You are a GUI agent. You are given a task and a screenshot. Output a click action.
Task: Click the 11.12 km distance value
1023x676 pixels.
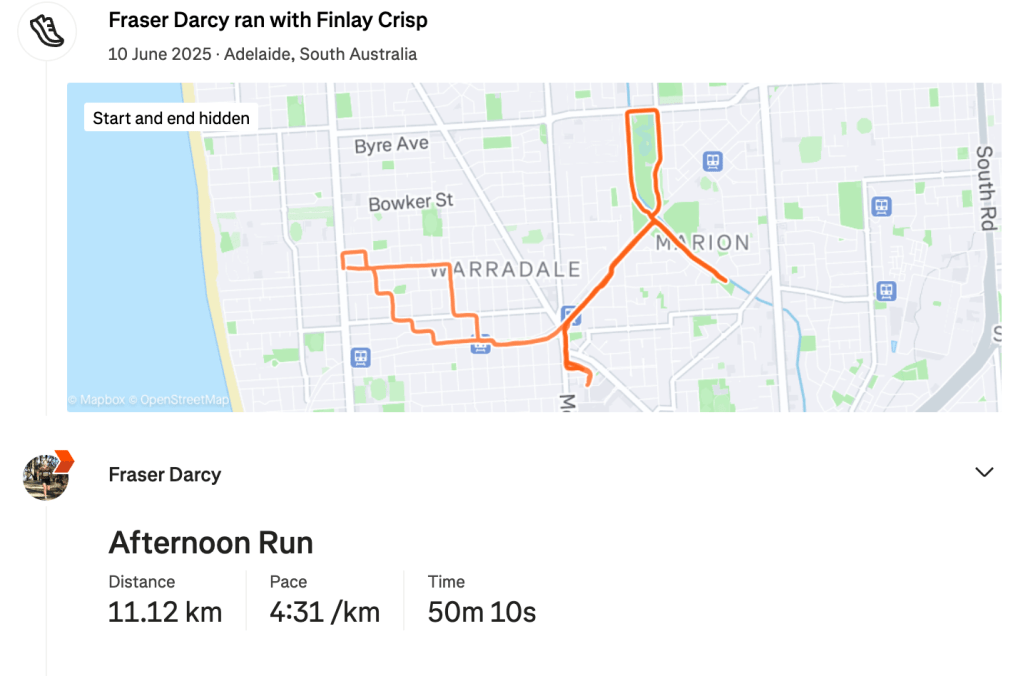pyautogui.click(x=165, y=611)
